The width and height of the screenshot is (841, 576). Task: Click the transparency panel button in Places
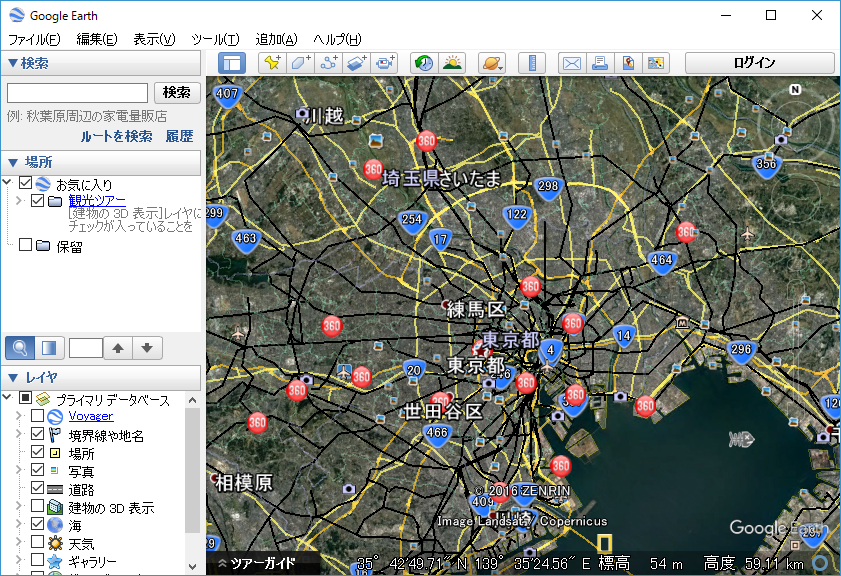49,348
